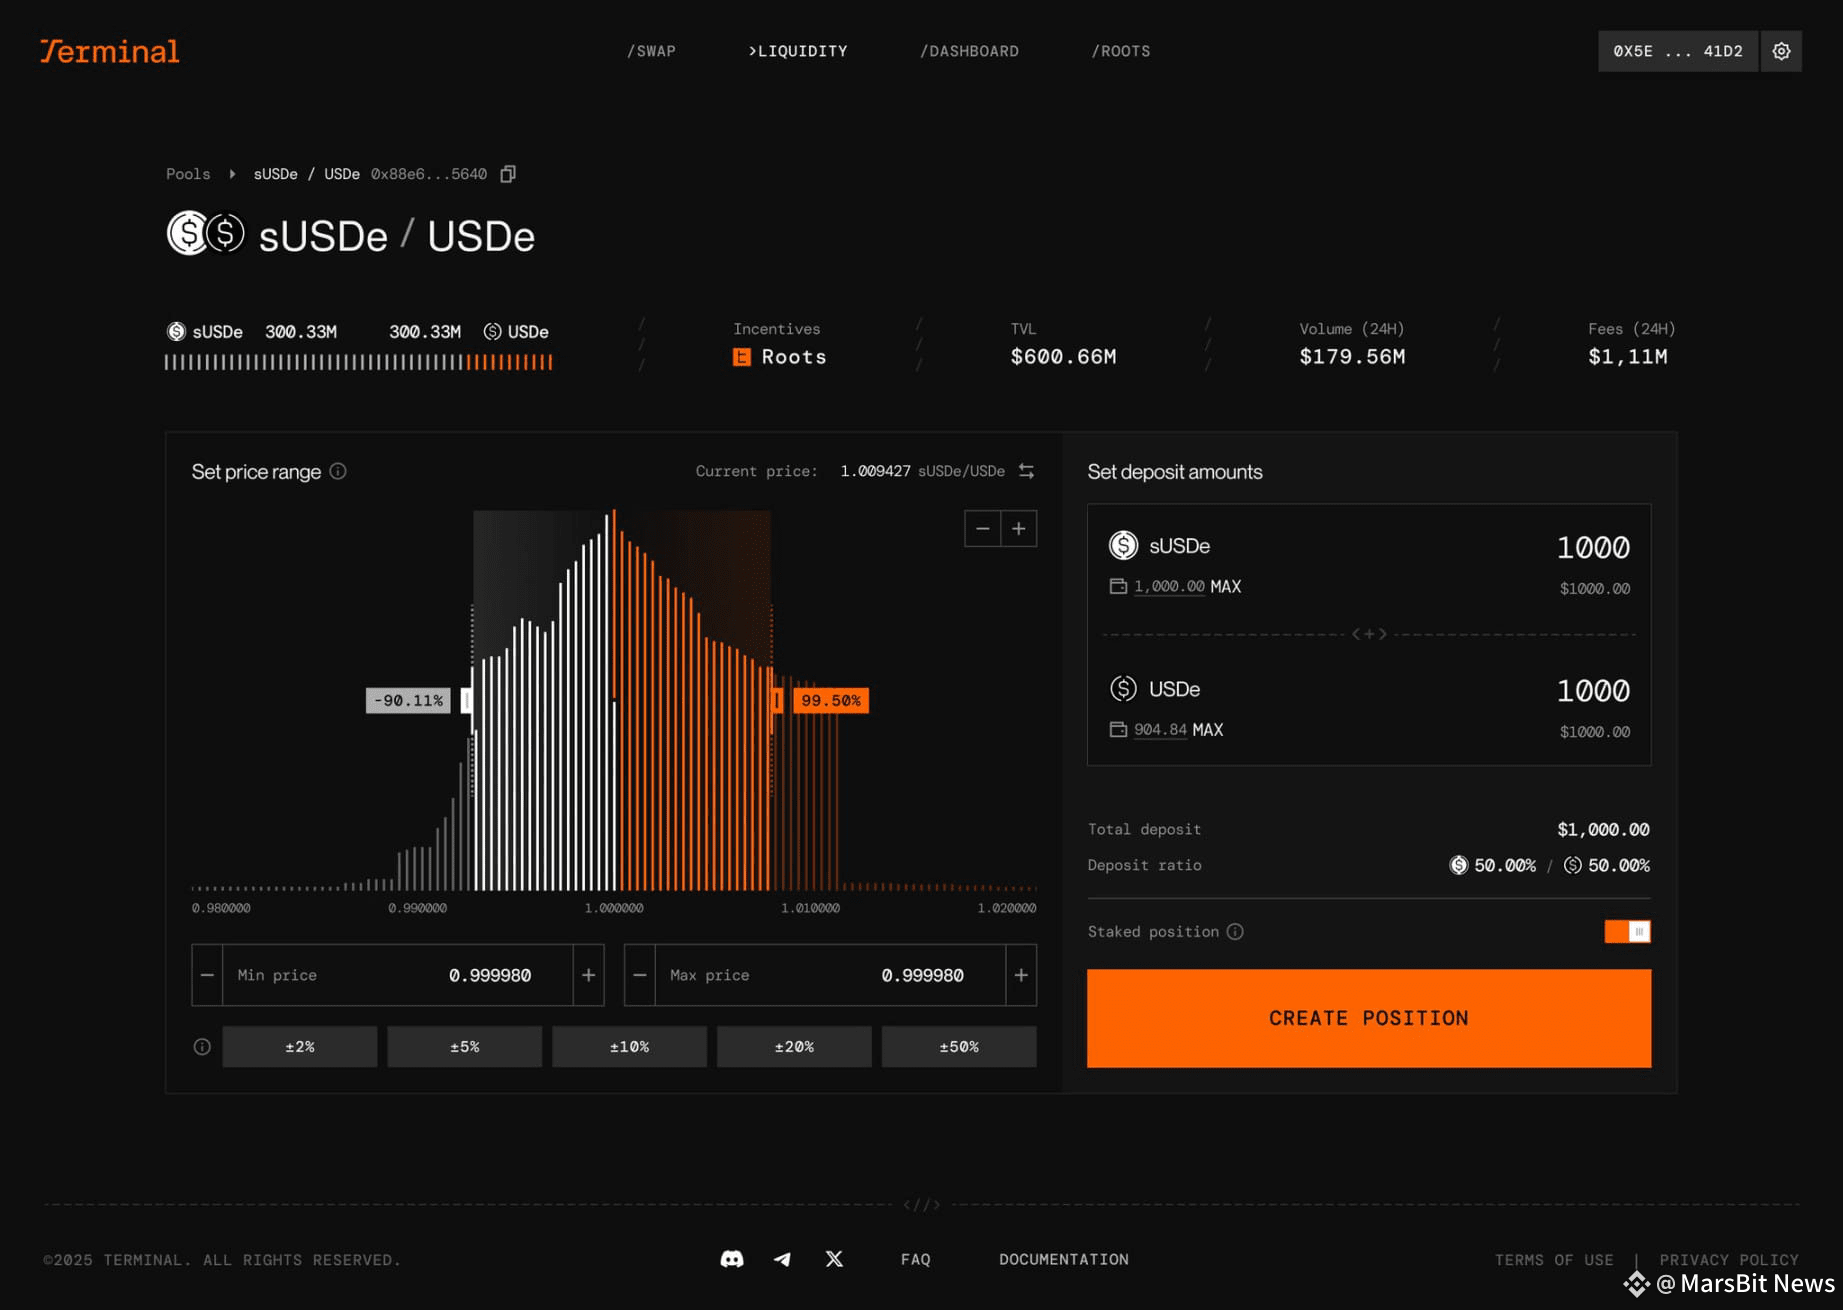1843x1310 pixels.
Task: Zoom out the liquidity chart
Action: 982,528
